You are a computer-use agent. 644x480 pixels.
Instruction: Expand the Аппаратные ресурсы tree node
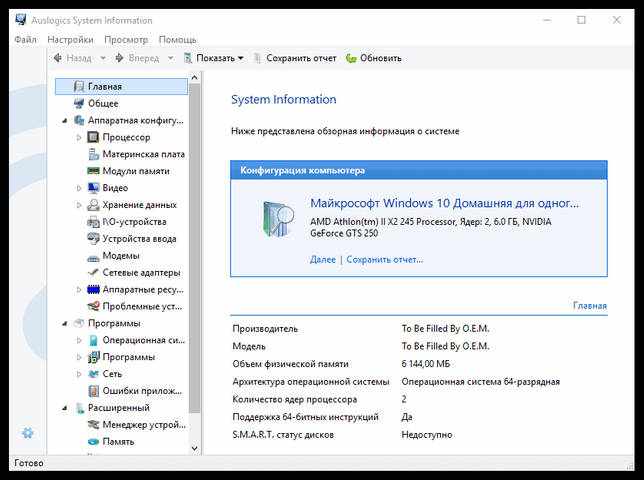click(79, 289)
